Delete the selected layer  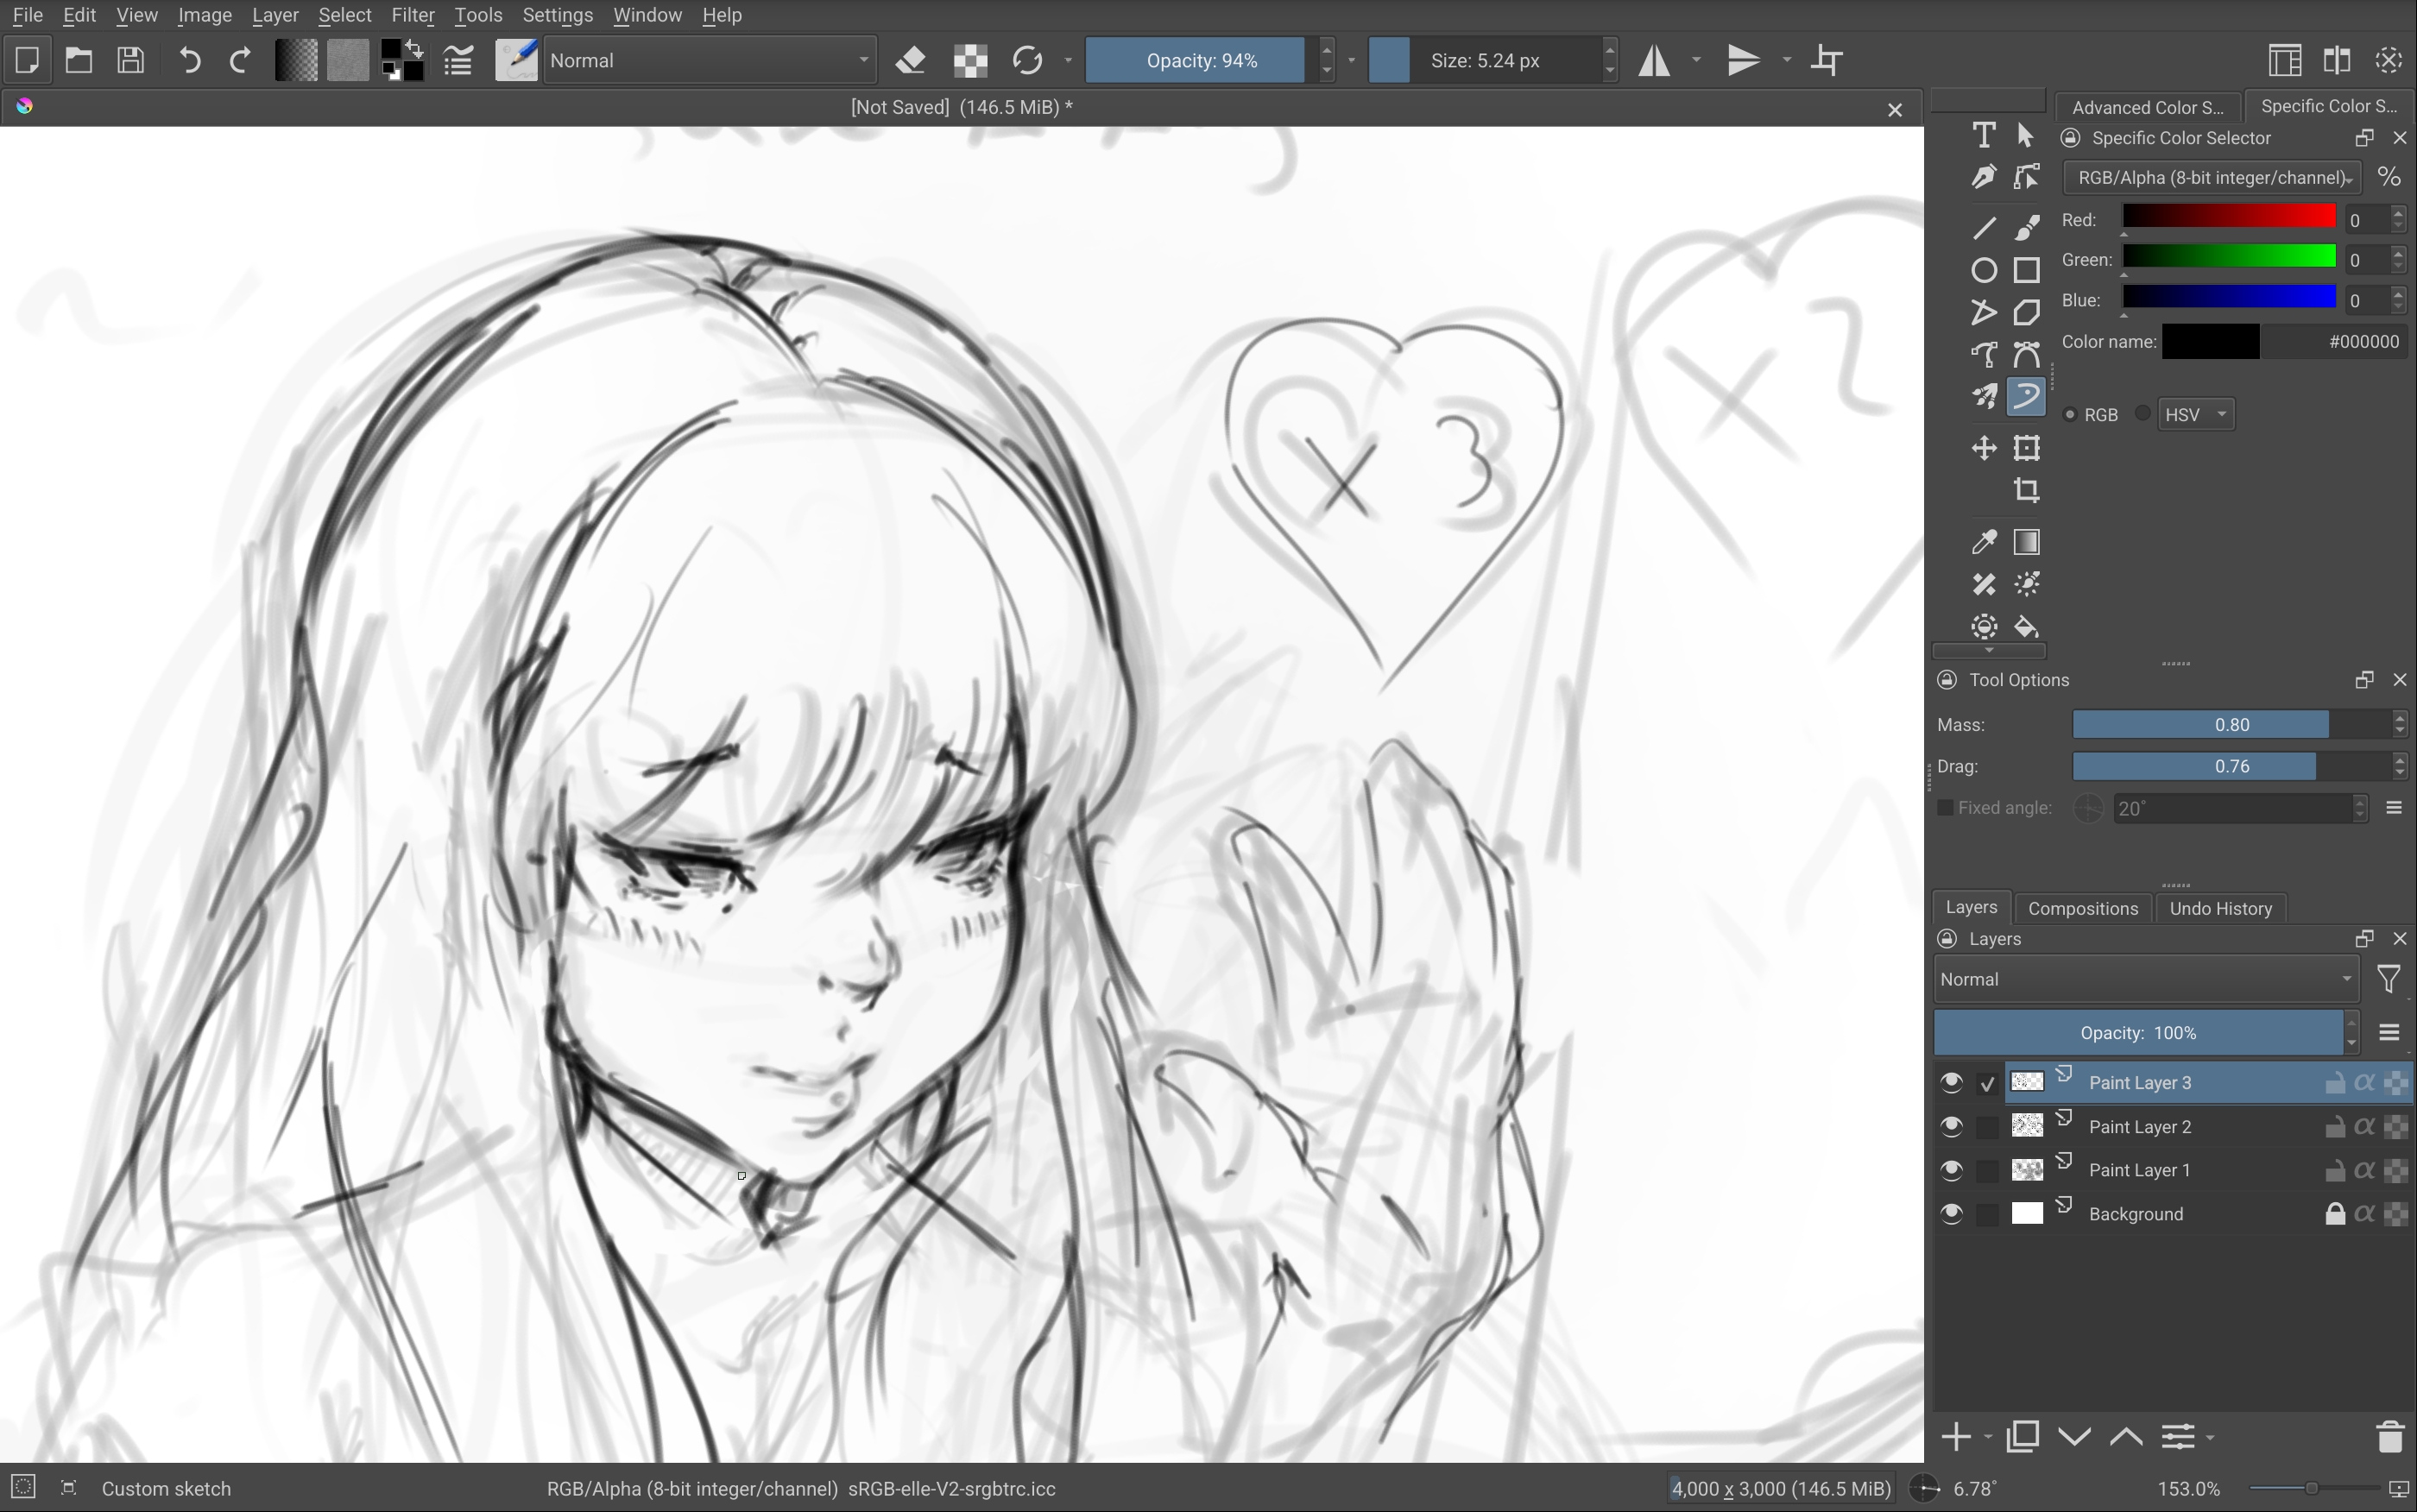click(2391, 1438)
